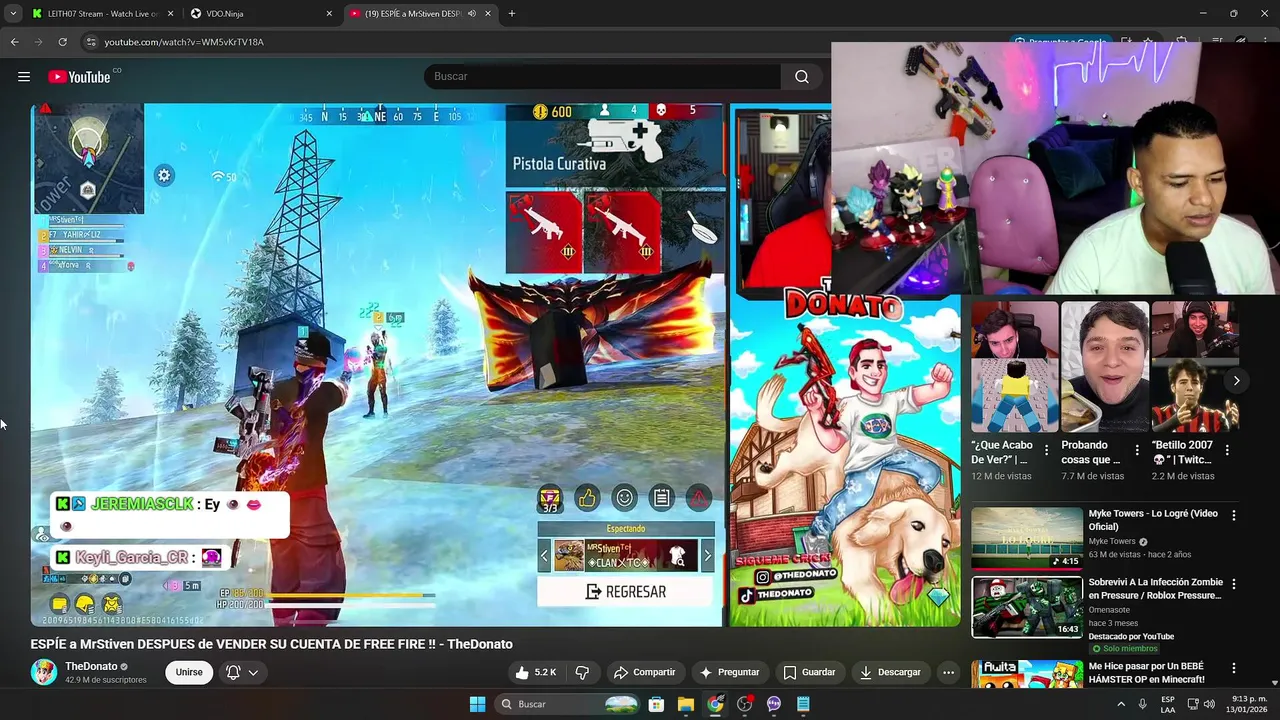Open options for "Me Hice pasar por Un BEBÉ"
The width and height of the screenshot is (1280, 720).
(1233, 668)
